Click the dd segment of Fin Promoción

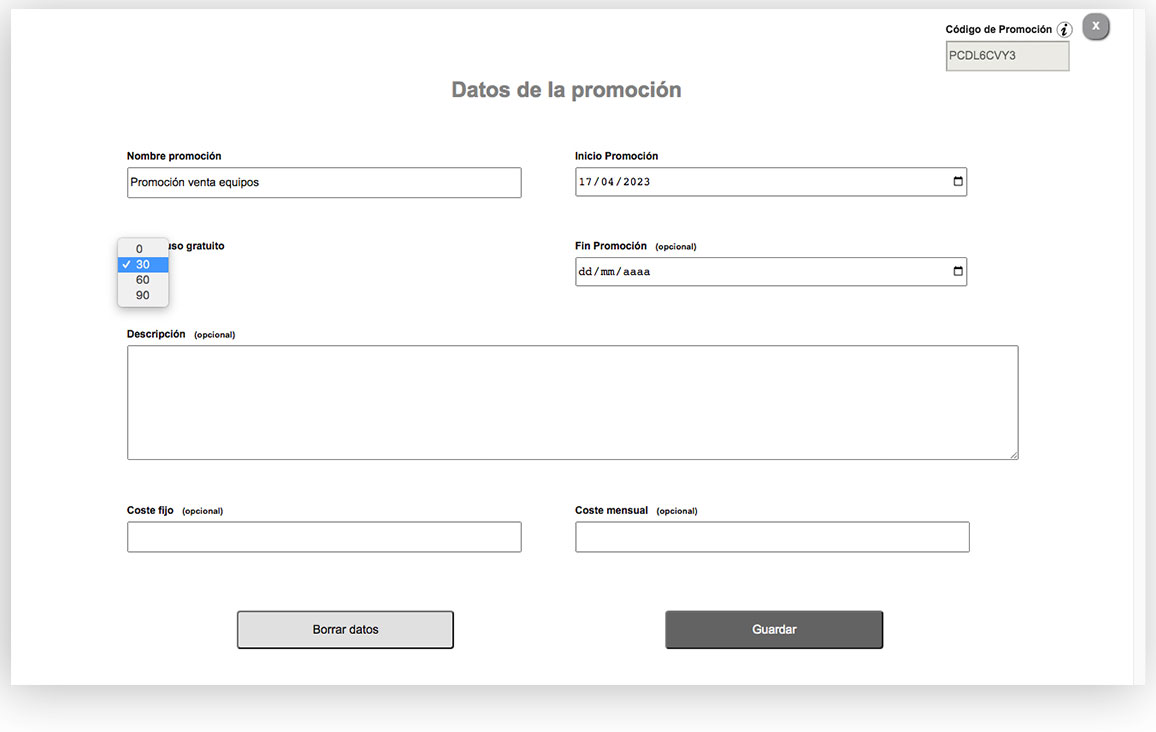coord(587,272)
